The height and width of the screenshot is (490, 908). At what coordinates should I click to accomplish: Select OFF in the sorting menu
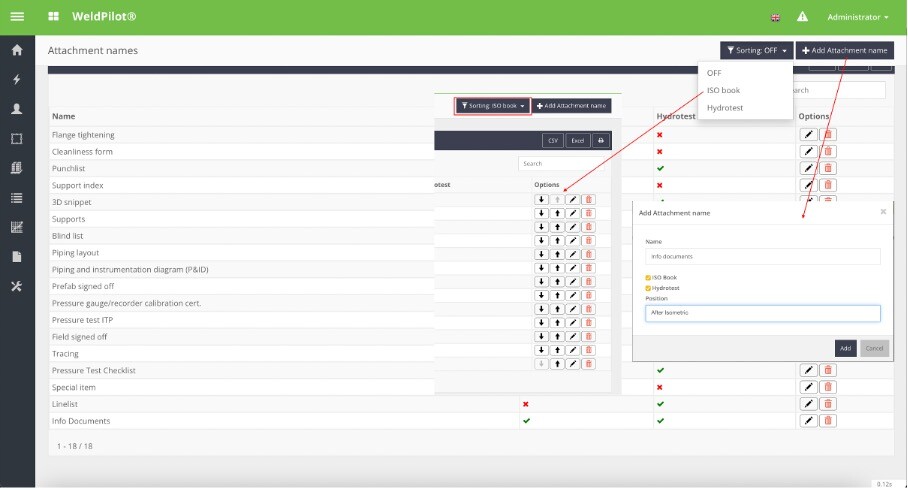[714, 73]
